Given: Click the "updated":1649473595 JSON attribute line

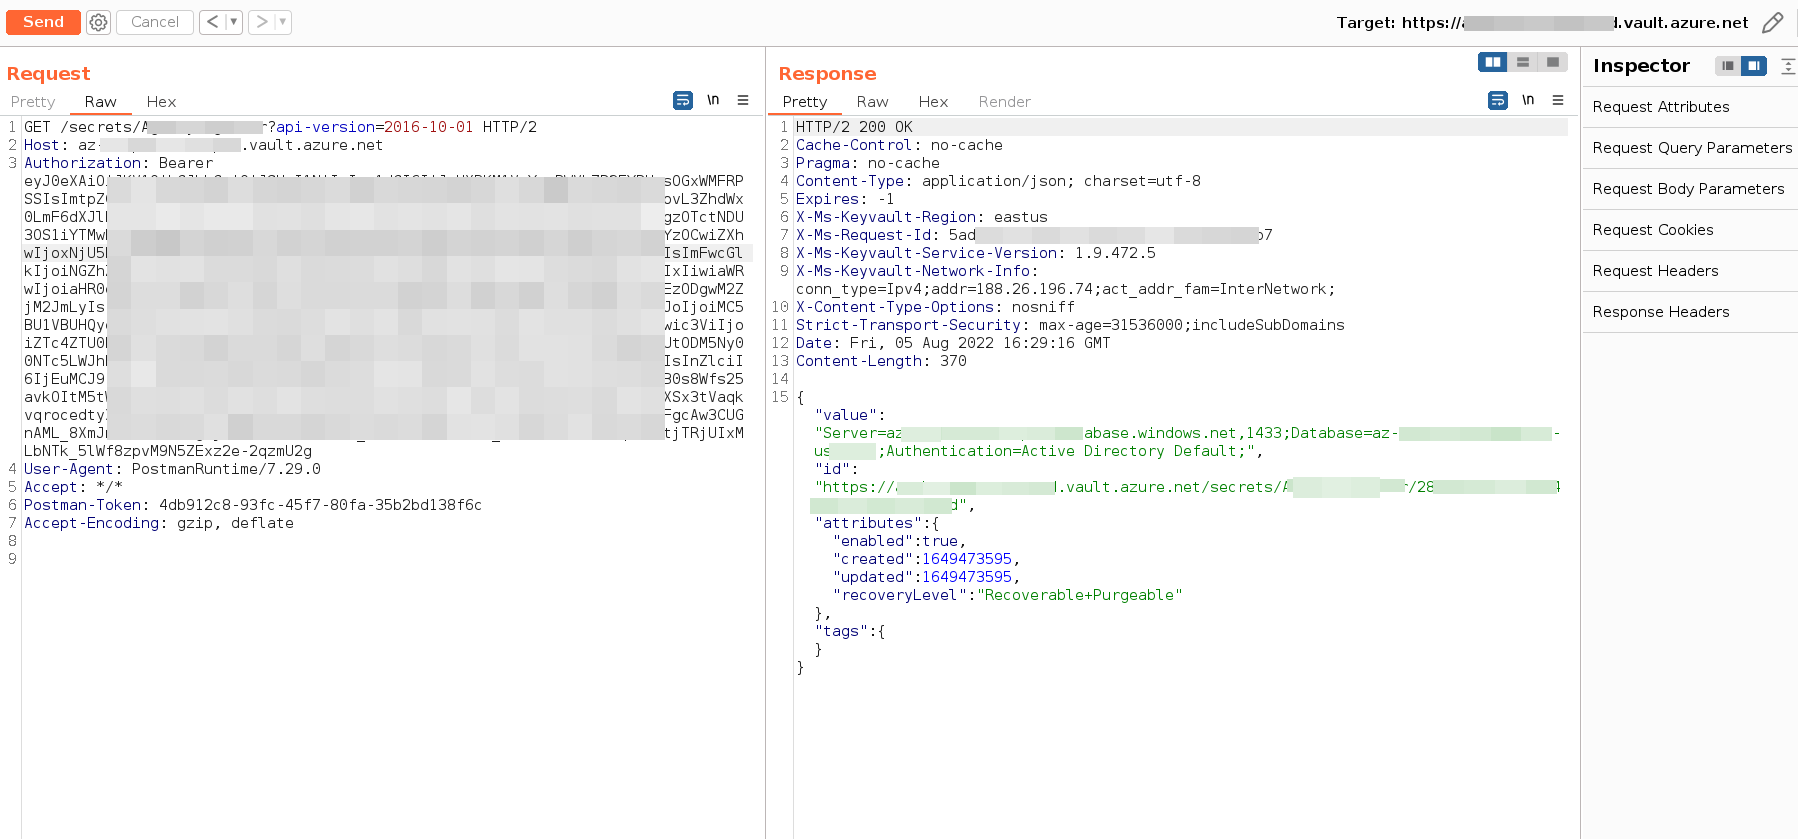Looking at the screenshot, I should click(x=926, y=577).
